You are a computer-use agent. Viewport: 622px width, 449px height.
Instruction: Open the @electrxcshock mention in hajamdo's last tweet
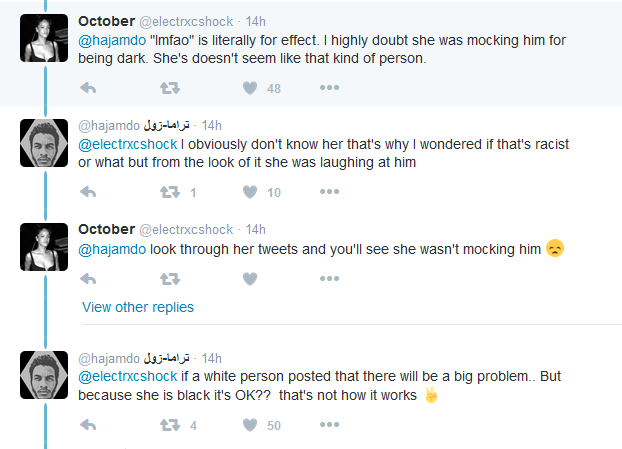tap(126, 376)
